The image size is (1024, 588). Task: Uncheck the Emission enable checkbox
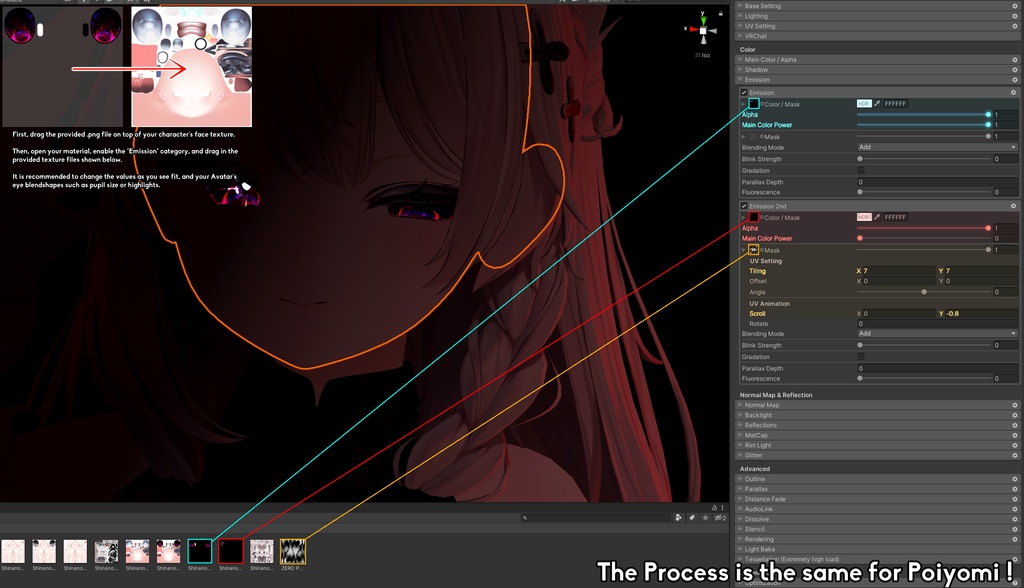(x=744, y=92)
